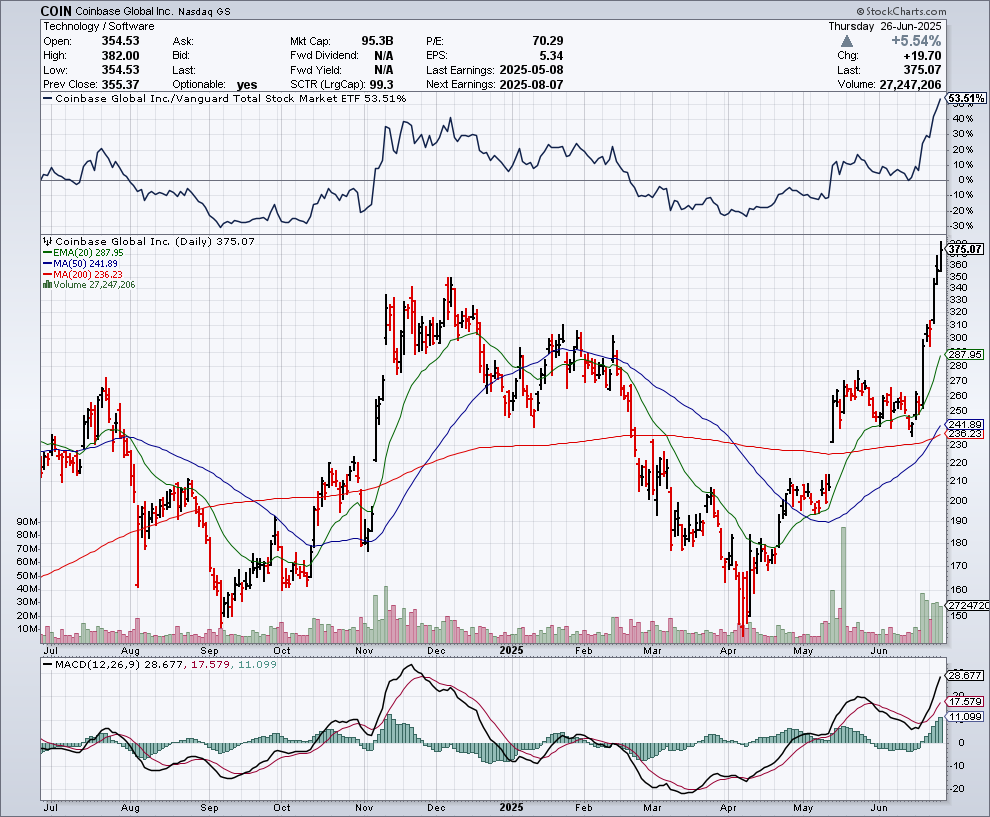990x817 pixels.
Task: Click the MA(200) 236.23 legend entry
Action: 83,275
